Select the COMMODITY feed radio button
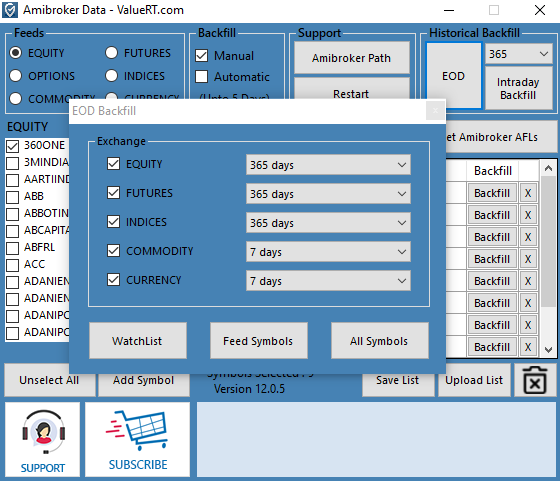 [x=15, y=98]
